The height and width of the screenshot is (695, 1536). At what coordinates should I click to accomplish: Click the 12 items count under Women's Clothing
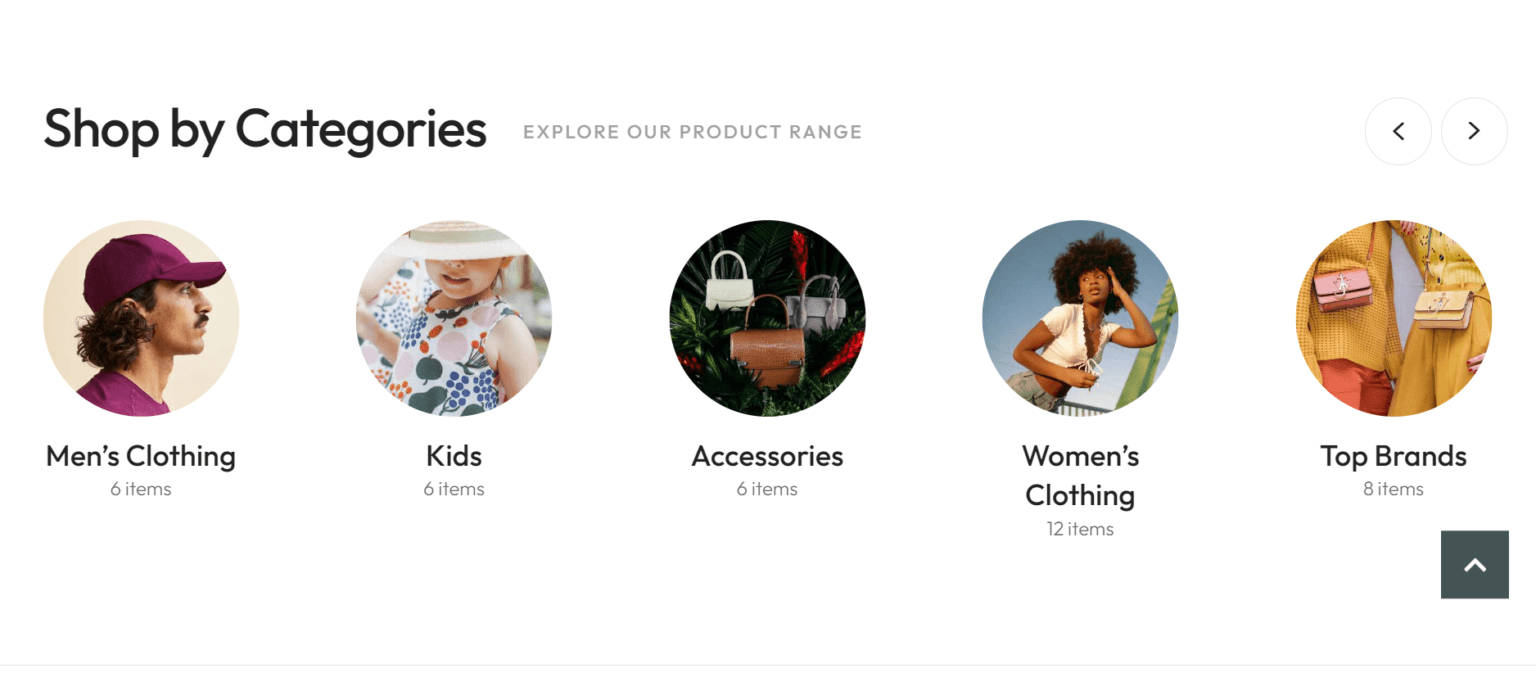(1080, 529)
